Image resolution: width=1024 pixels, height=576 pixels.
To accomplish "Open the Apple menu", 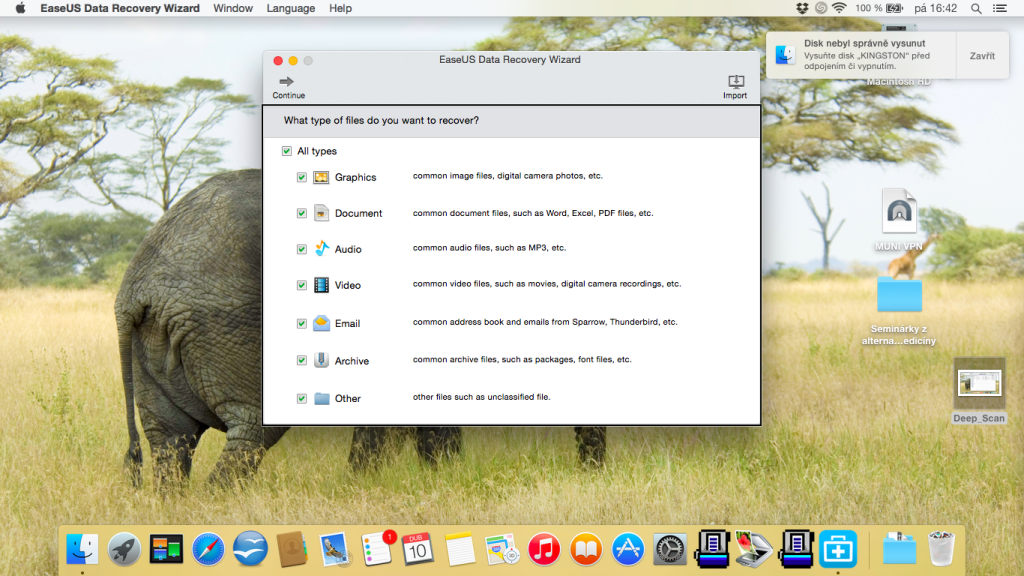I will pyautogui.click(x=19, y=8).
